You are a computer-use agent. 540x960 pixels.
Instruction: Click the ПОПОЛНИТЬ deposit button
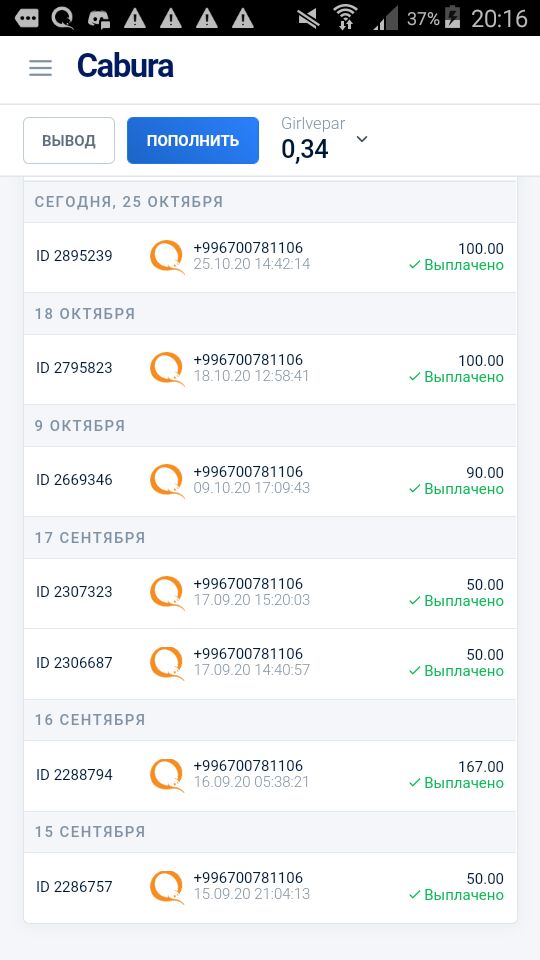193,140
